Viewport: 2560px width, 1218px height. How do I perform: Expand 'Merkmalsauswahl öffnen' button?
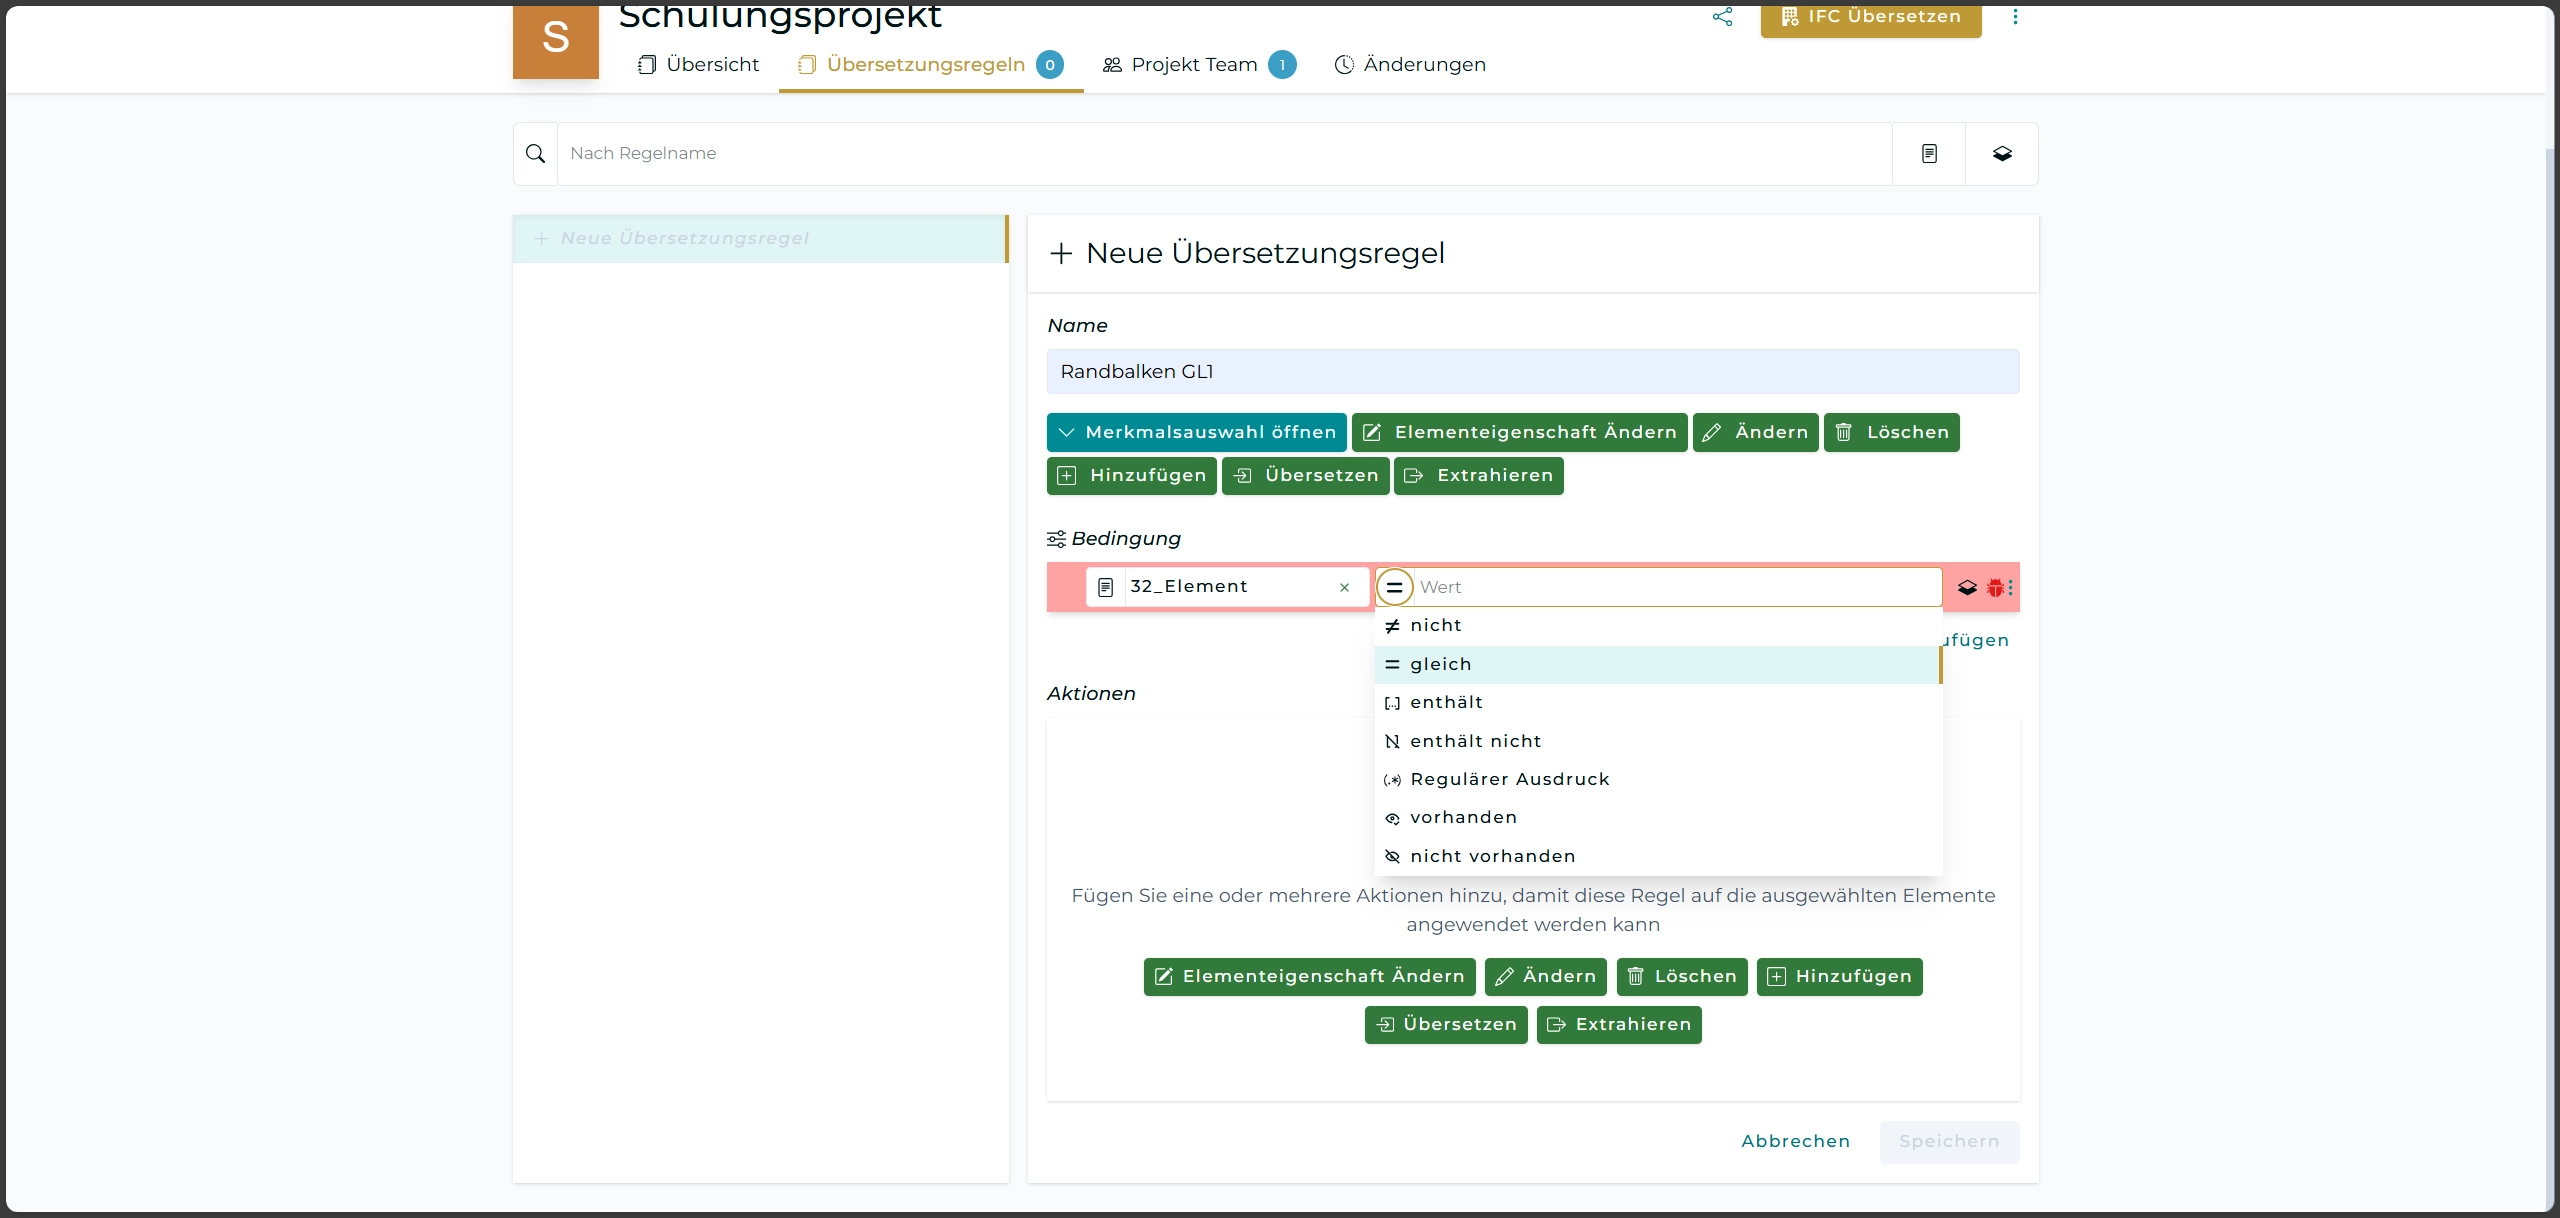click(1196, 432)
